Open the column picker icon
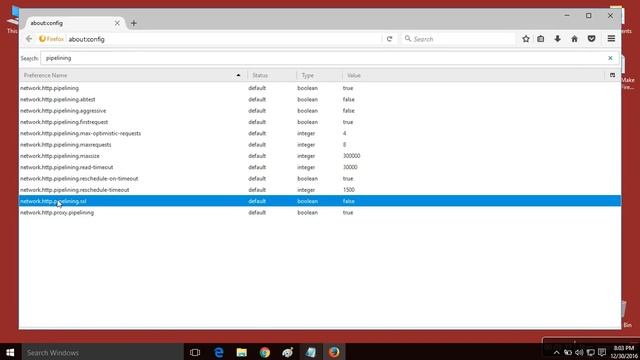640x360 pixels. [x=612, y=75]
